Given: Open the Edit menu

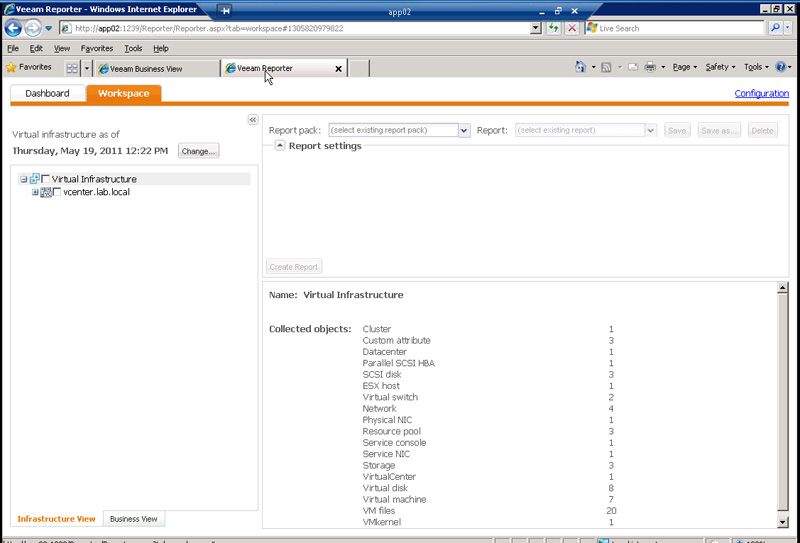Looking at the screenshot, I should 36,48.
